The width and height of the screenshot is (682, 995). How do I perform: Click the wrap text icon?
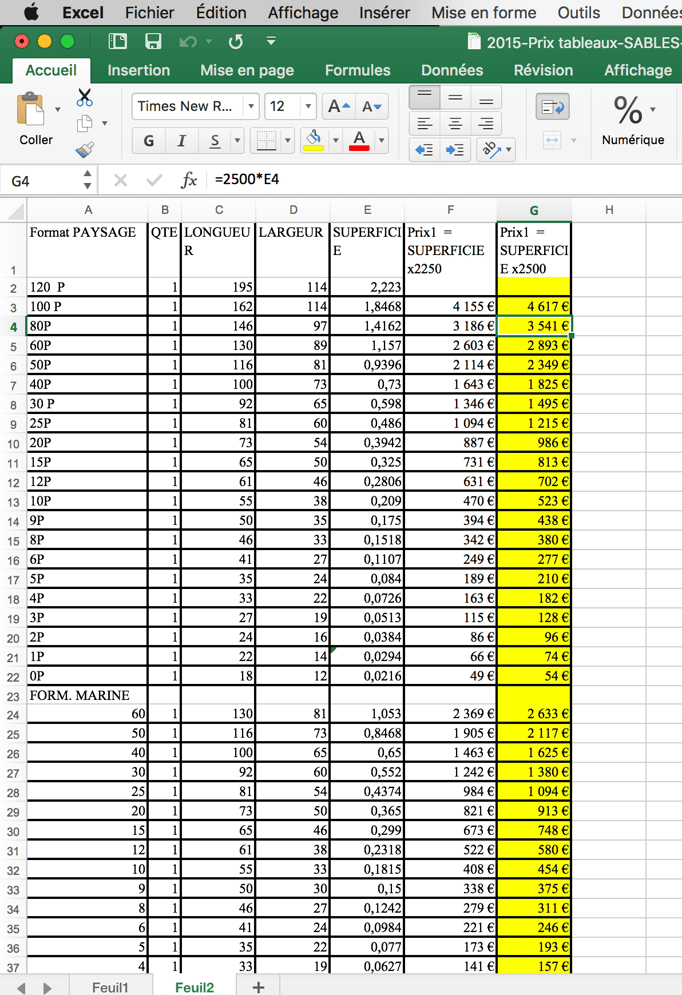coord(552,107)
